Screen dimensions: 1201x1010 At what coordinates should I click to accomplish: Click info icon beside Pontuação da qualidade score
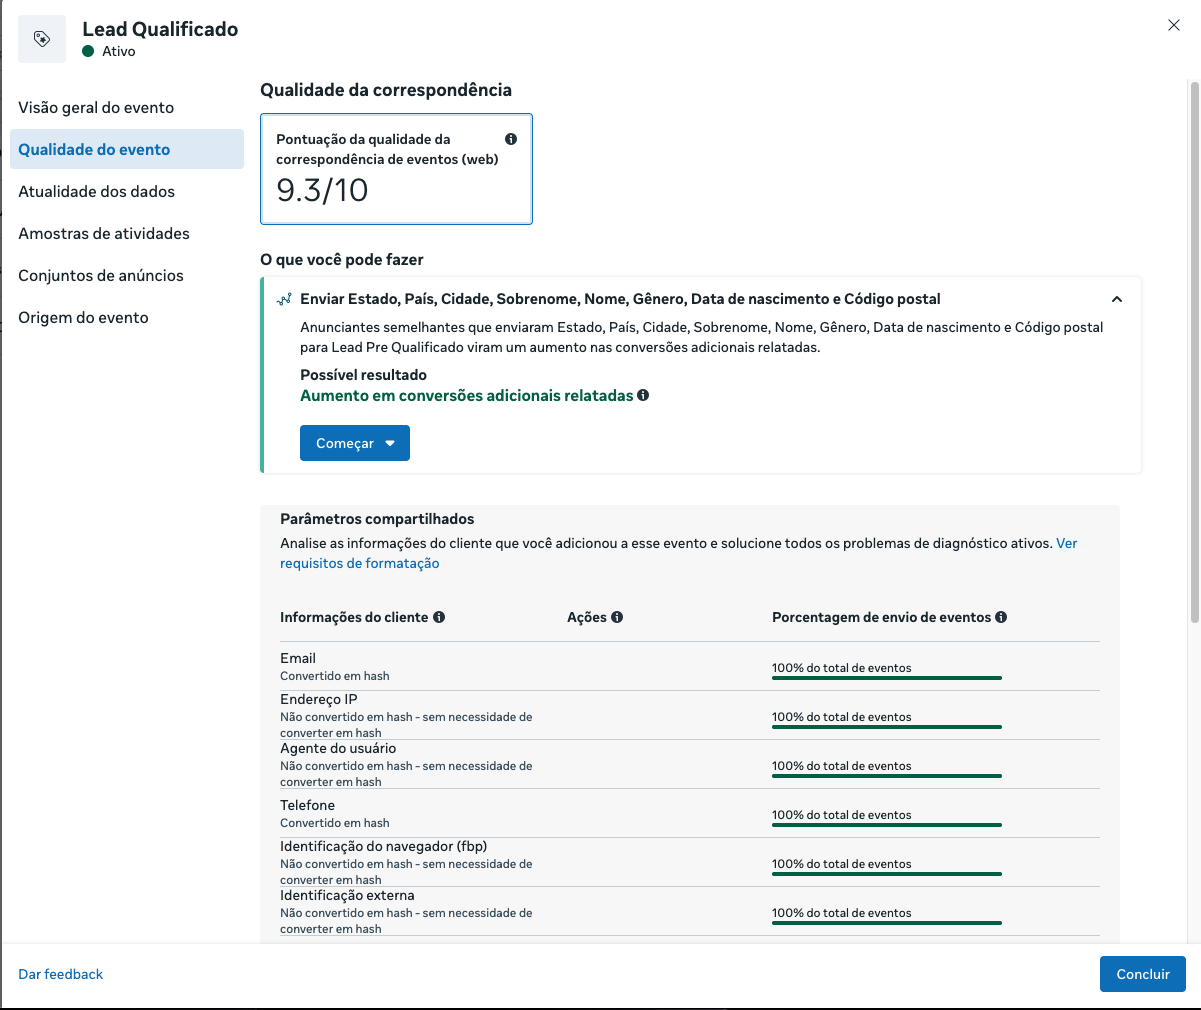pyautogui.click(x=511, y=139)
